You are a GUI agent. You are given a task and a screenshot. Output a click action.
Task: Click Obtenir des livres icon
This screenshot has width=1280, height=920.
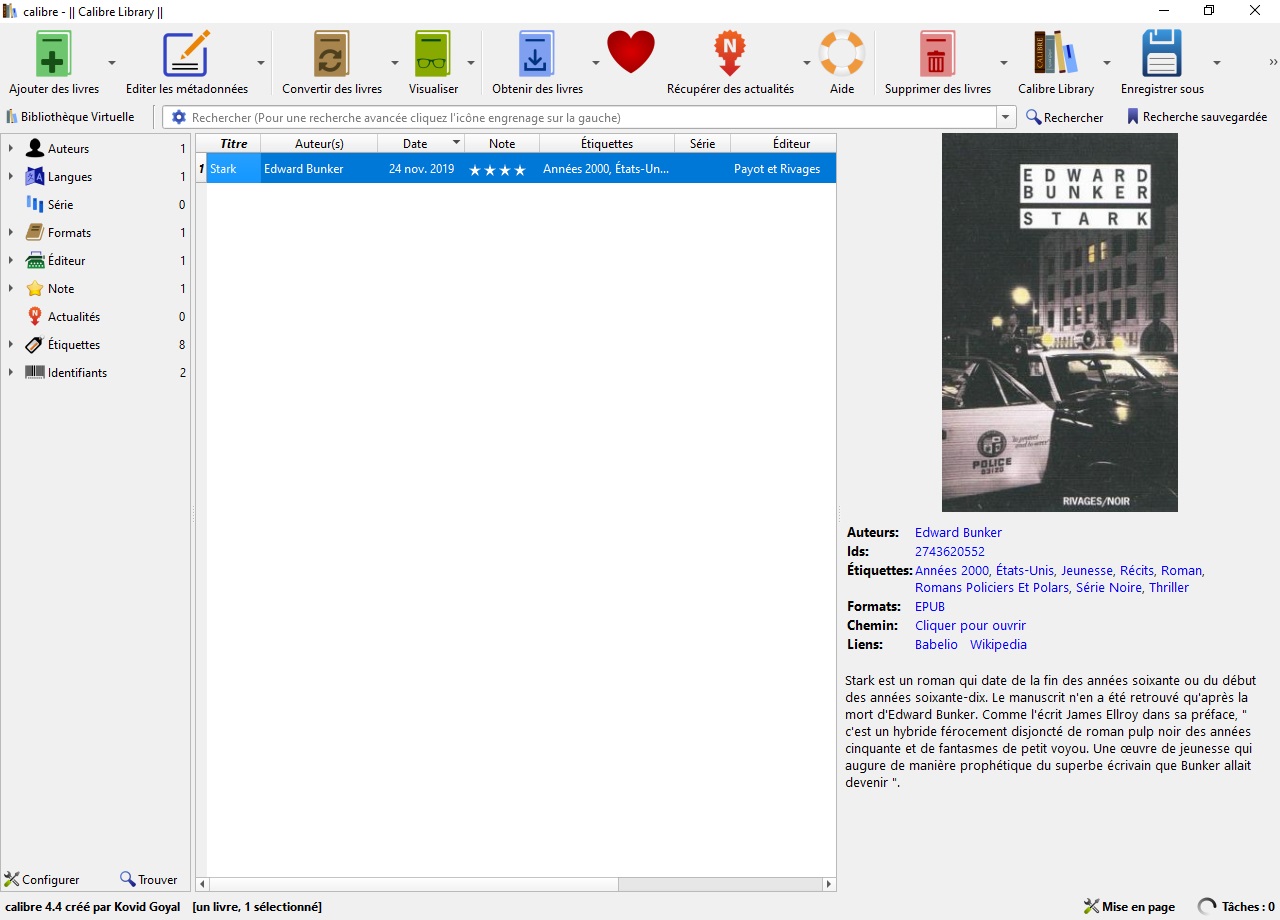pyautogui.click(x=537, y=53)
